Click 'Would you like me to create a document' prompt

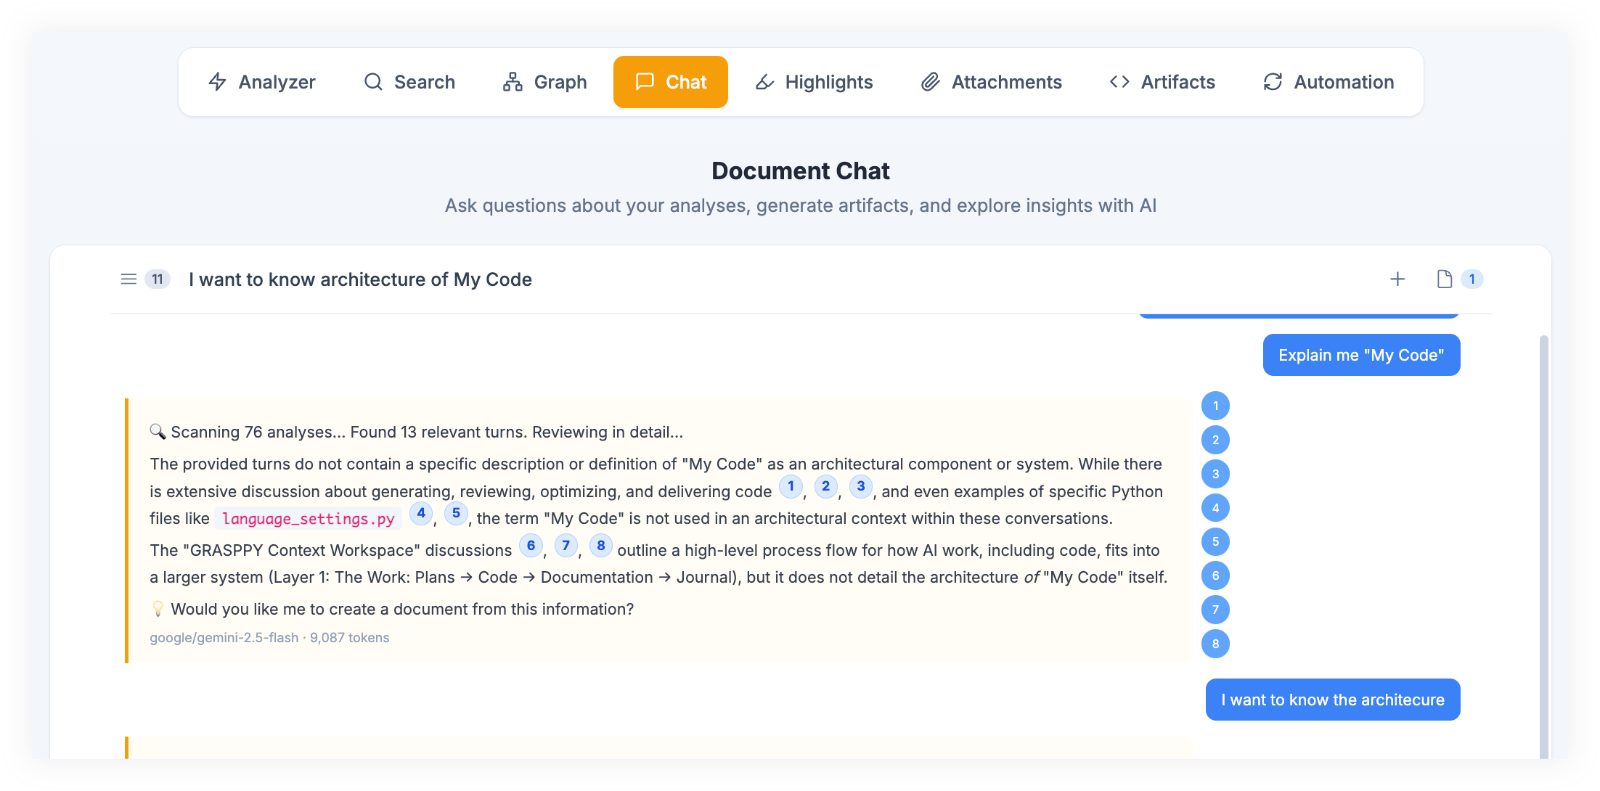(x=402, y=609)
